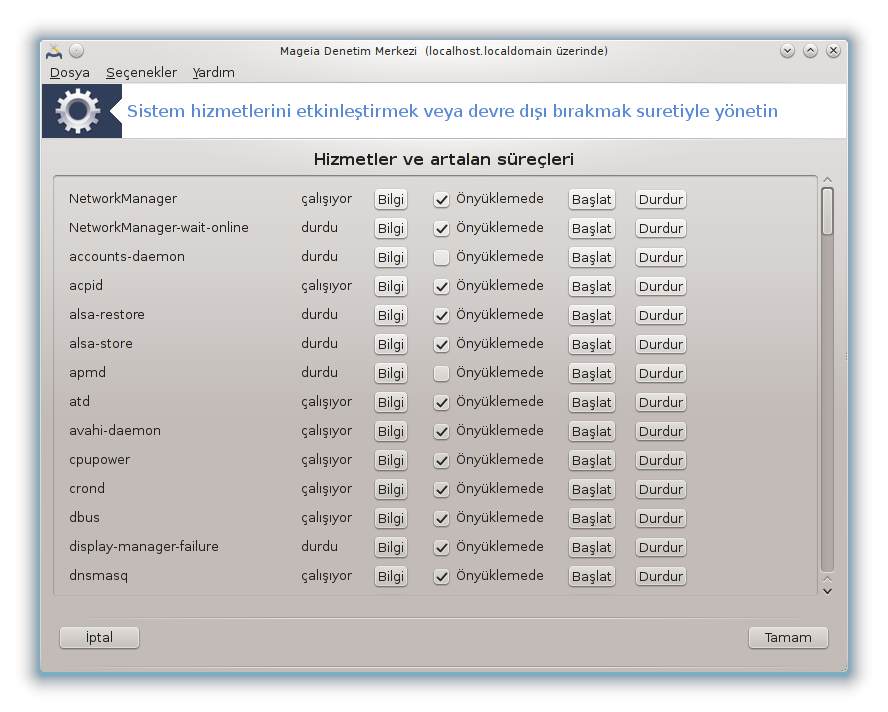Viewport: 888px width, 712px height.
Task: Uncheck Önyüklemede for dnsmasq
Action: [x=441, y=576]
